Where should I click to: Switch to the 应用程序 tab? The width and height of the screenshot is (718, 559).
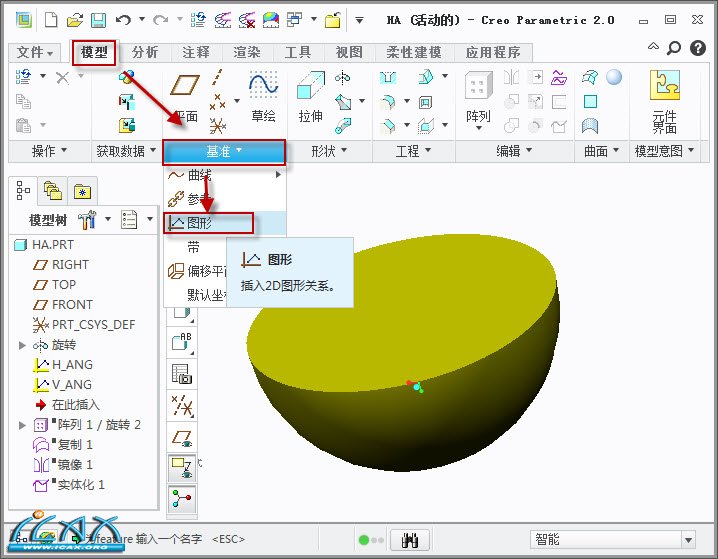493,53
